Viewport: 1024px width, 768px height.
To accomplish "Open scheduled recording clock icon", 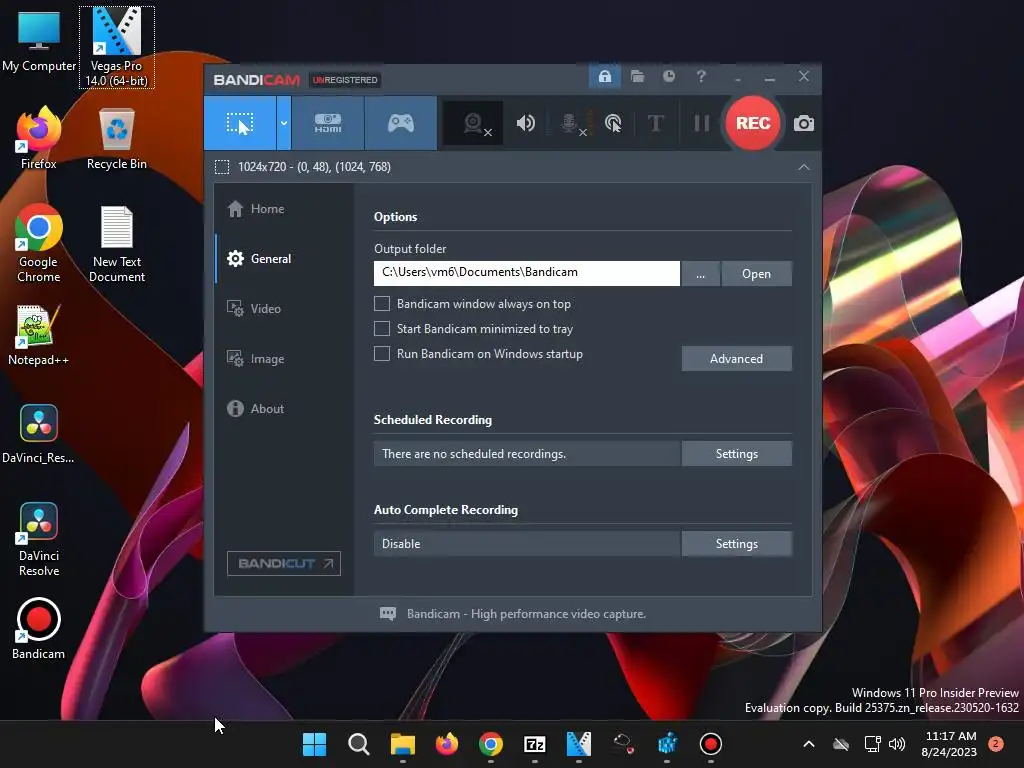I will (669, 76).
